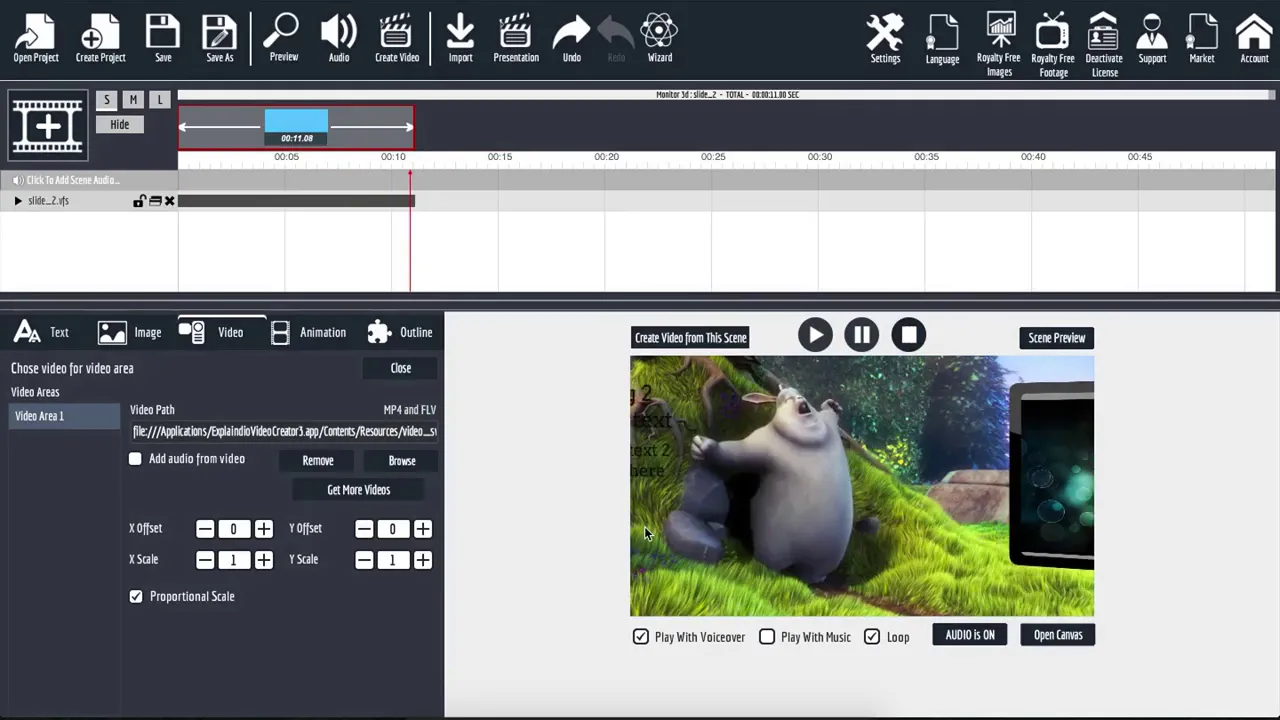
Task: Remove the selected video
Action: coord(318,461)
